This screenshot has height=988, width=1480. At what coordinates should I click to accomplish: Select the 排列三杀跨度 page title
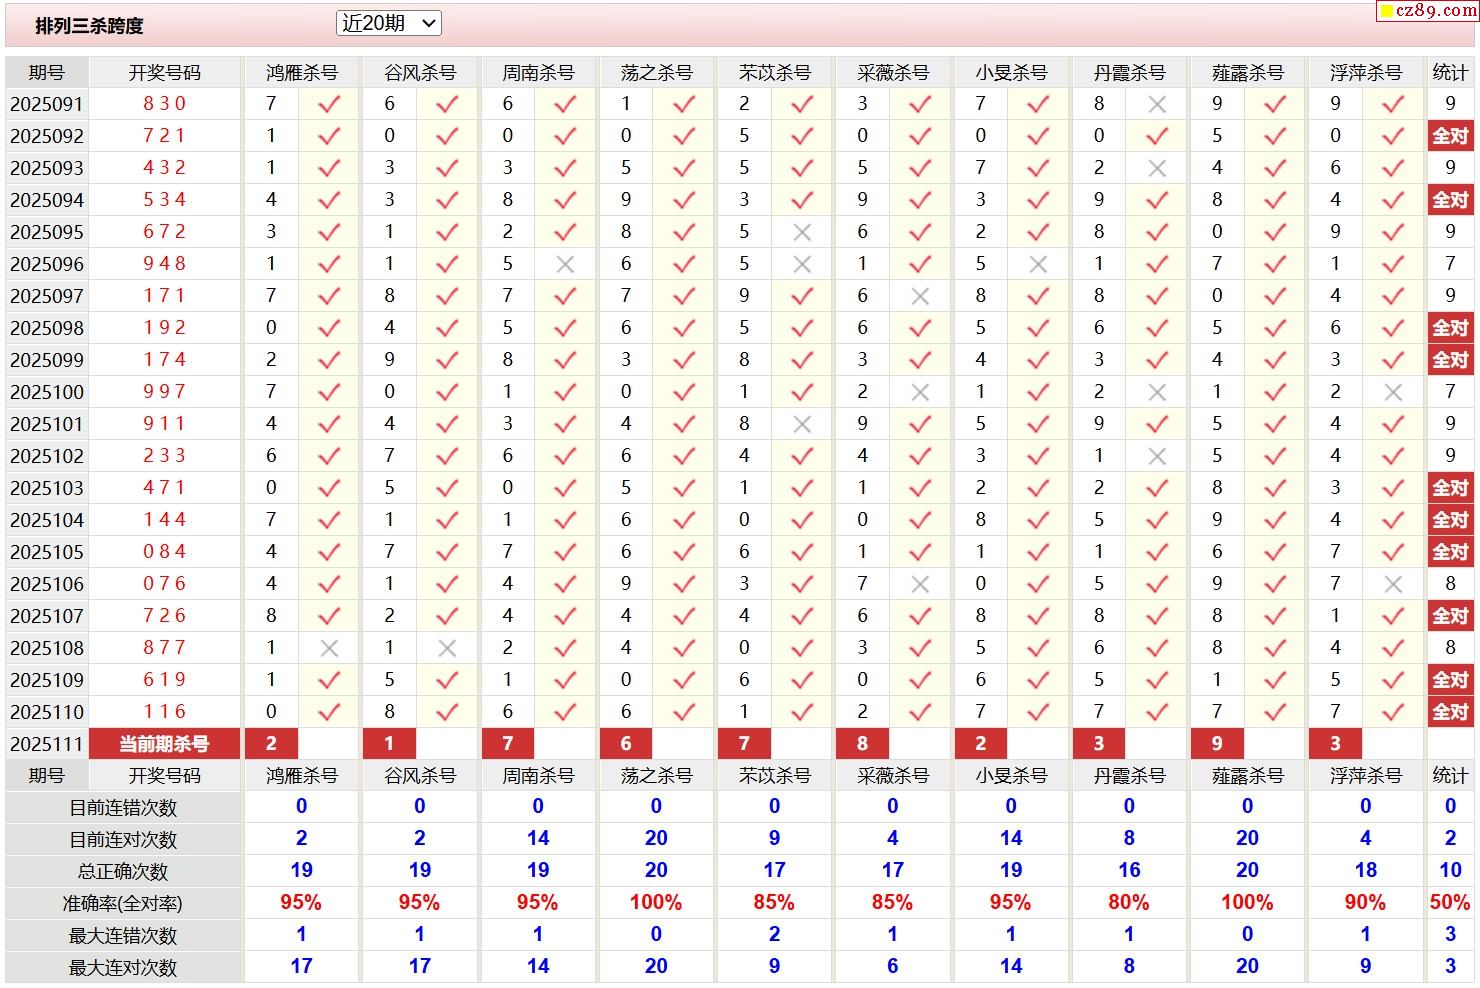(90, 26)
